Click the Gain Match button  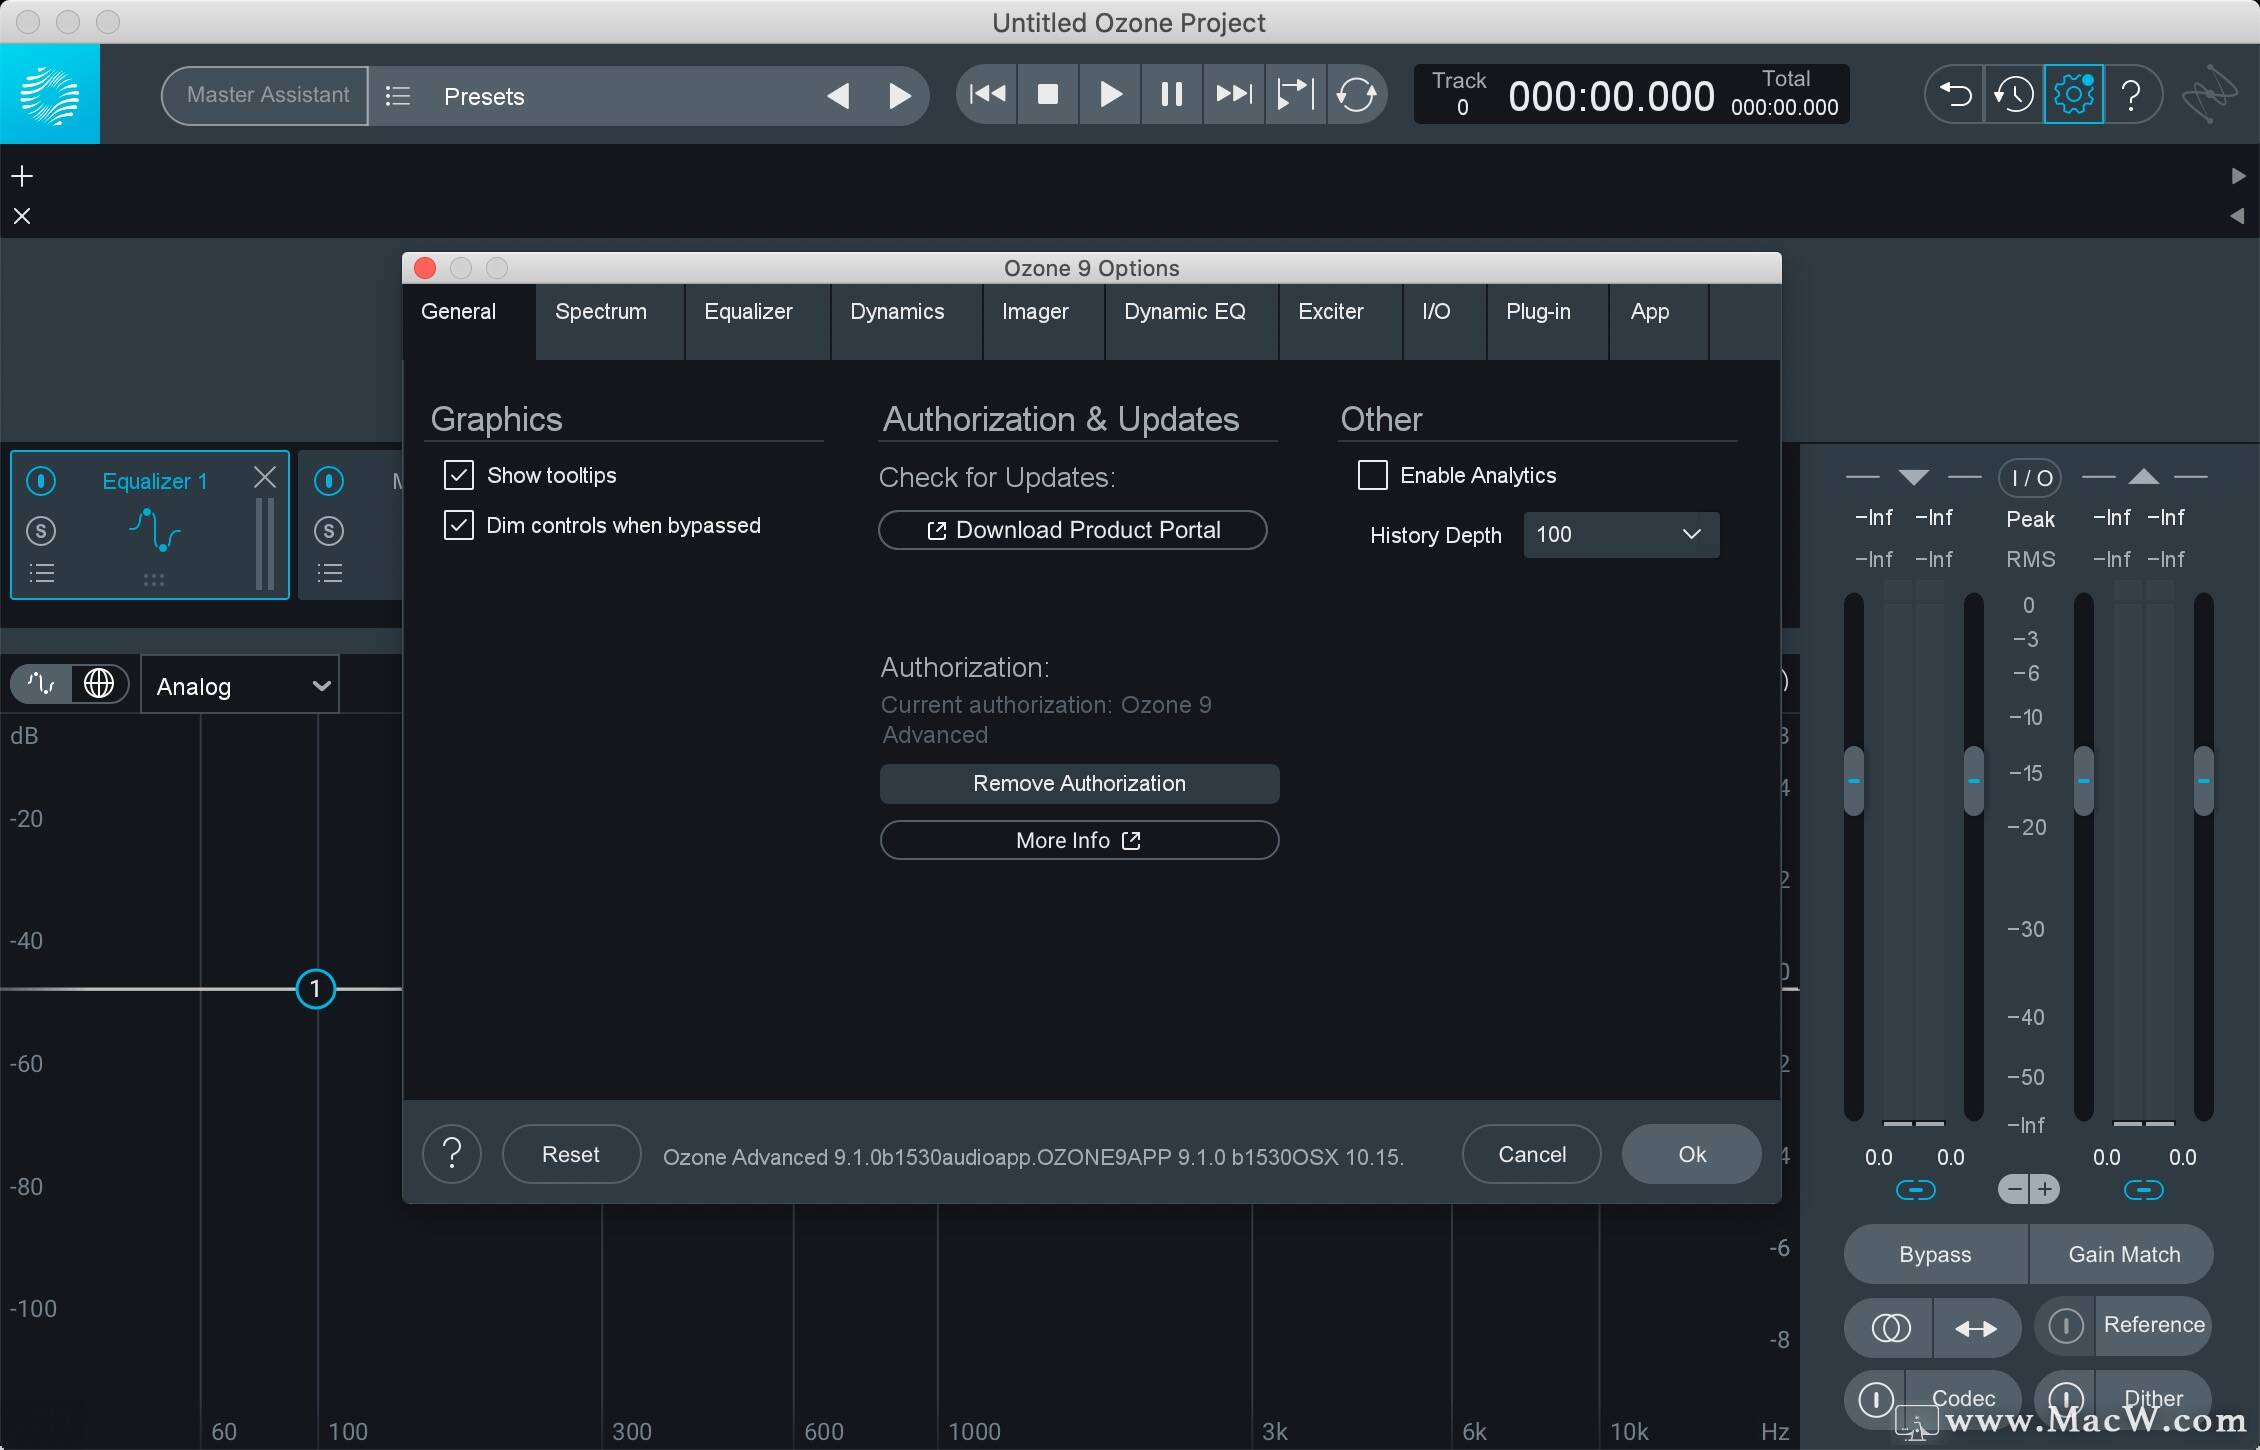pyautogui.click(x=2124, y=1254)
